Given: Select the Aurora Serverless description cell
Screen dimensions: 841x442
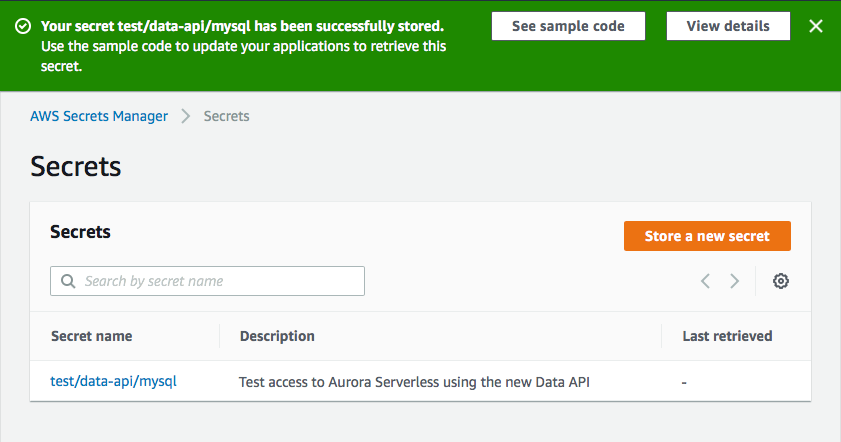Looking at the screenshot, I should point(414,382).
